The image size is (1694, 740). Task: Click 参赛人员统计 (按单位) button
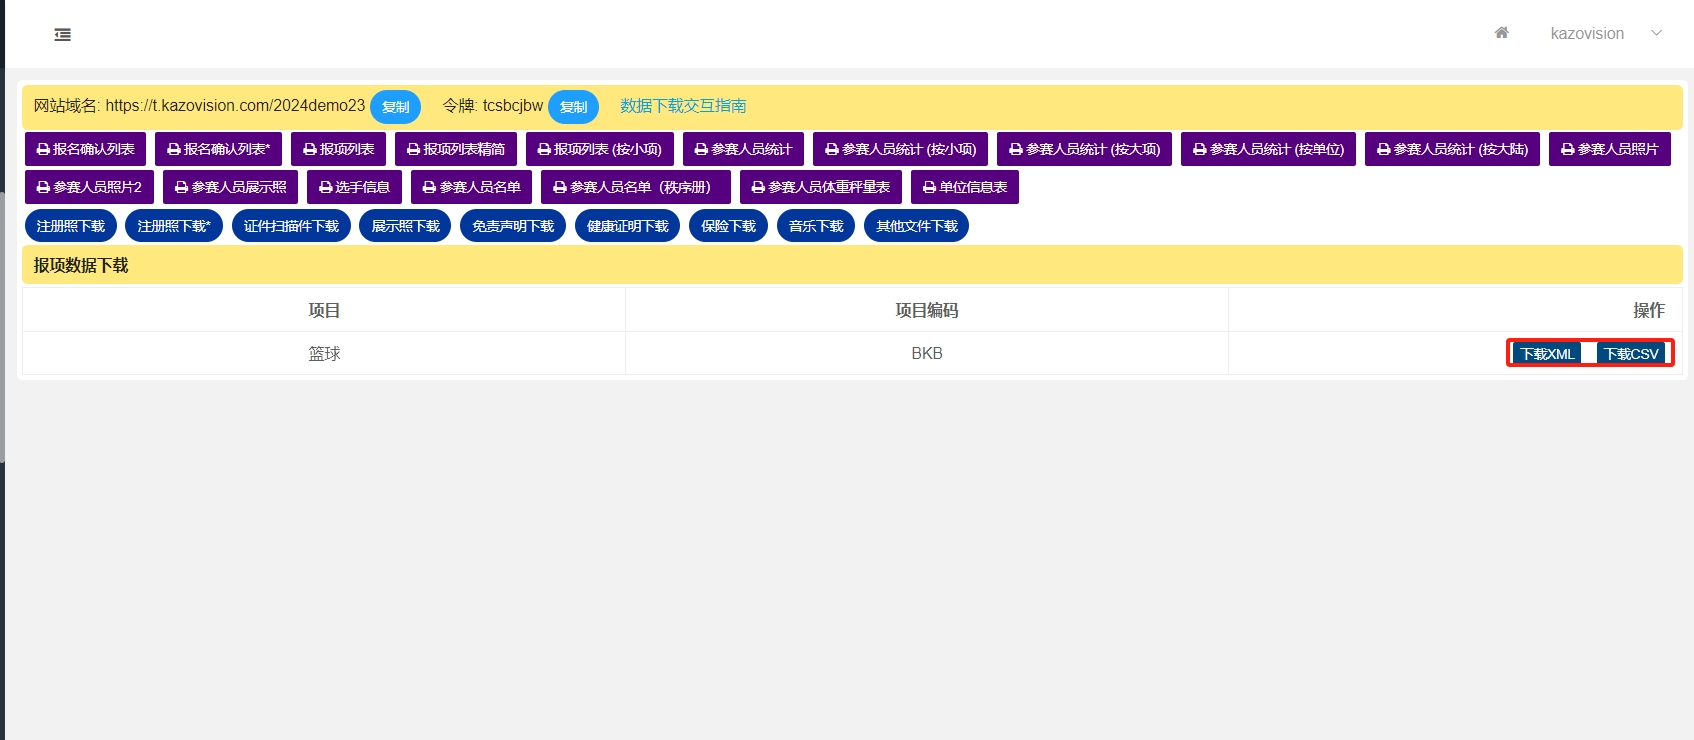[1268, 149]
